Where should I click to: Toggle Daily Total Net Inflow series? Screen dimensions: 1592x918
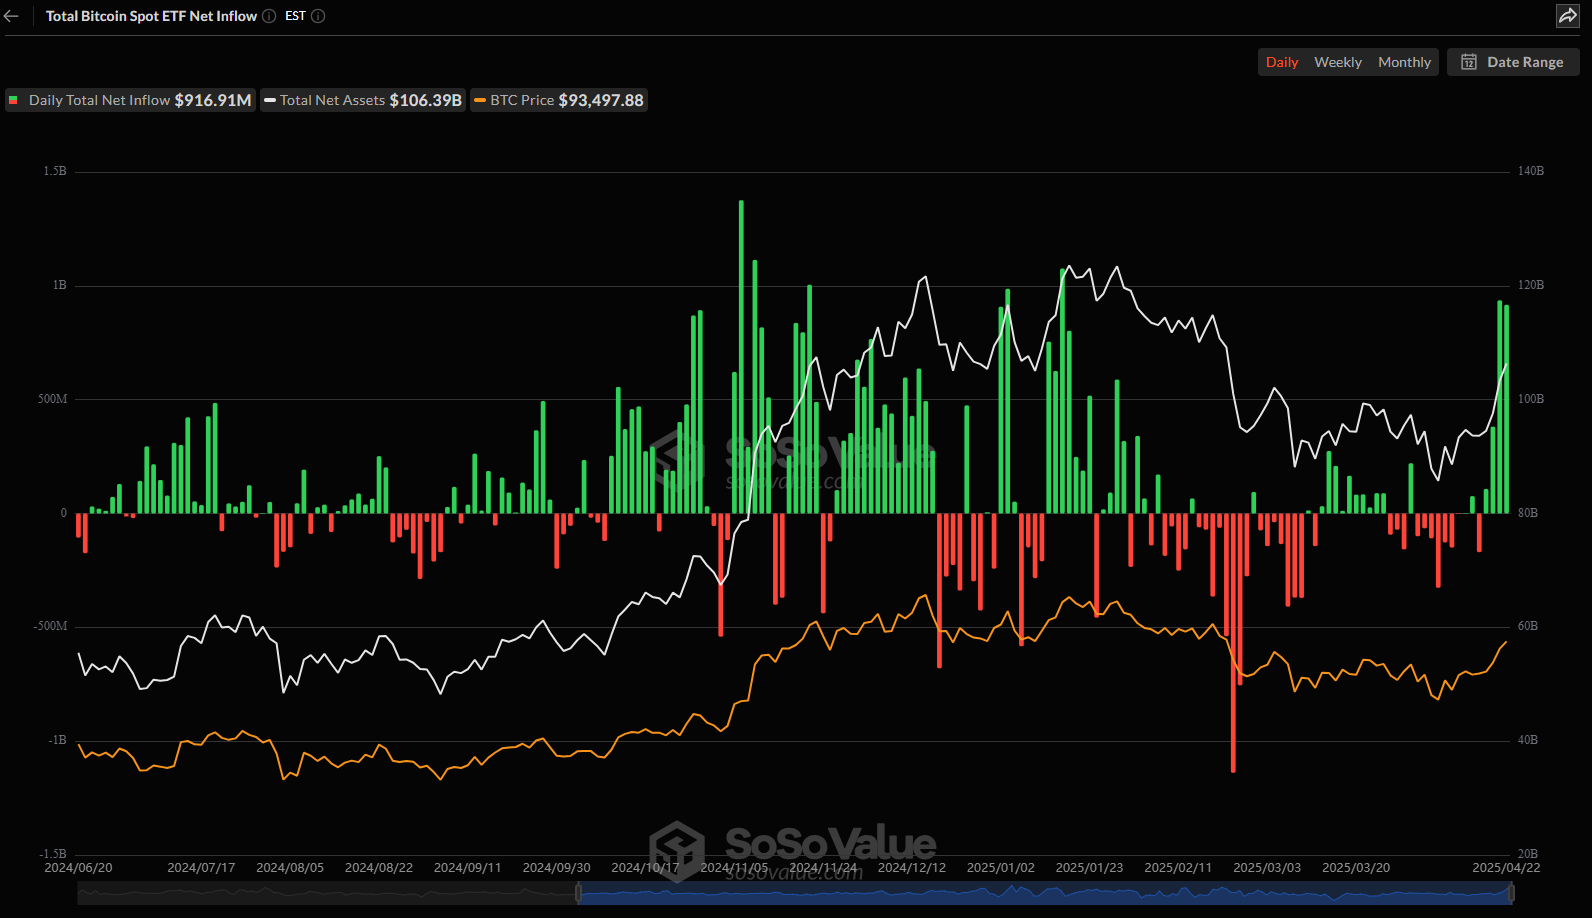pos(130,100)
